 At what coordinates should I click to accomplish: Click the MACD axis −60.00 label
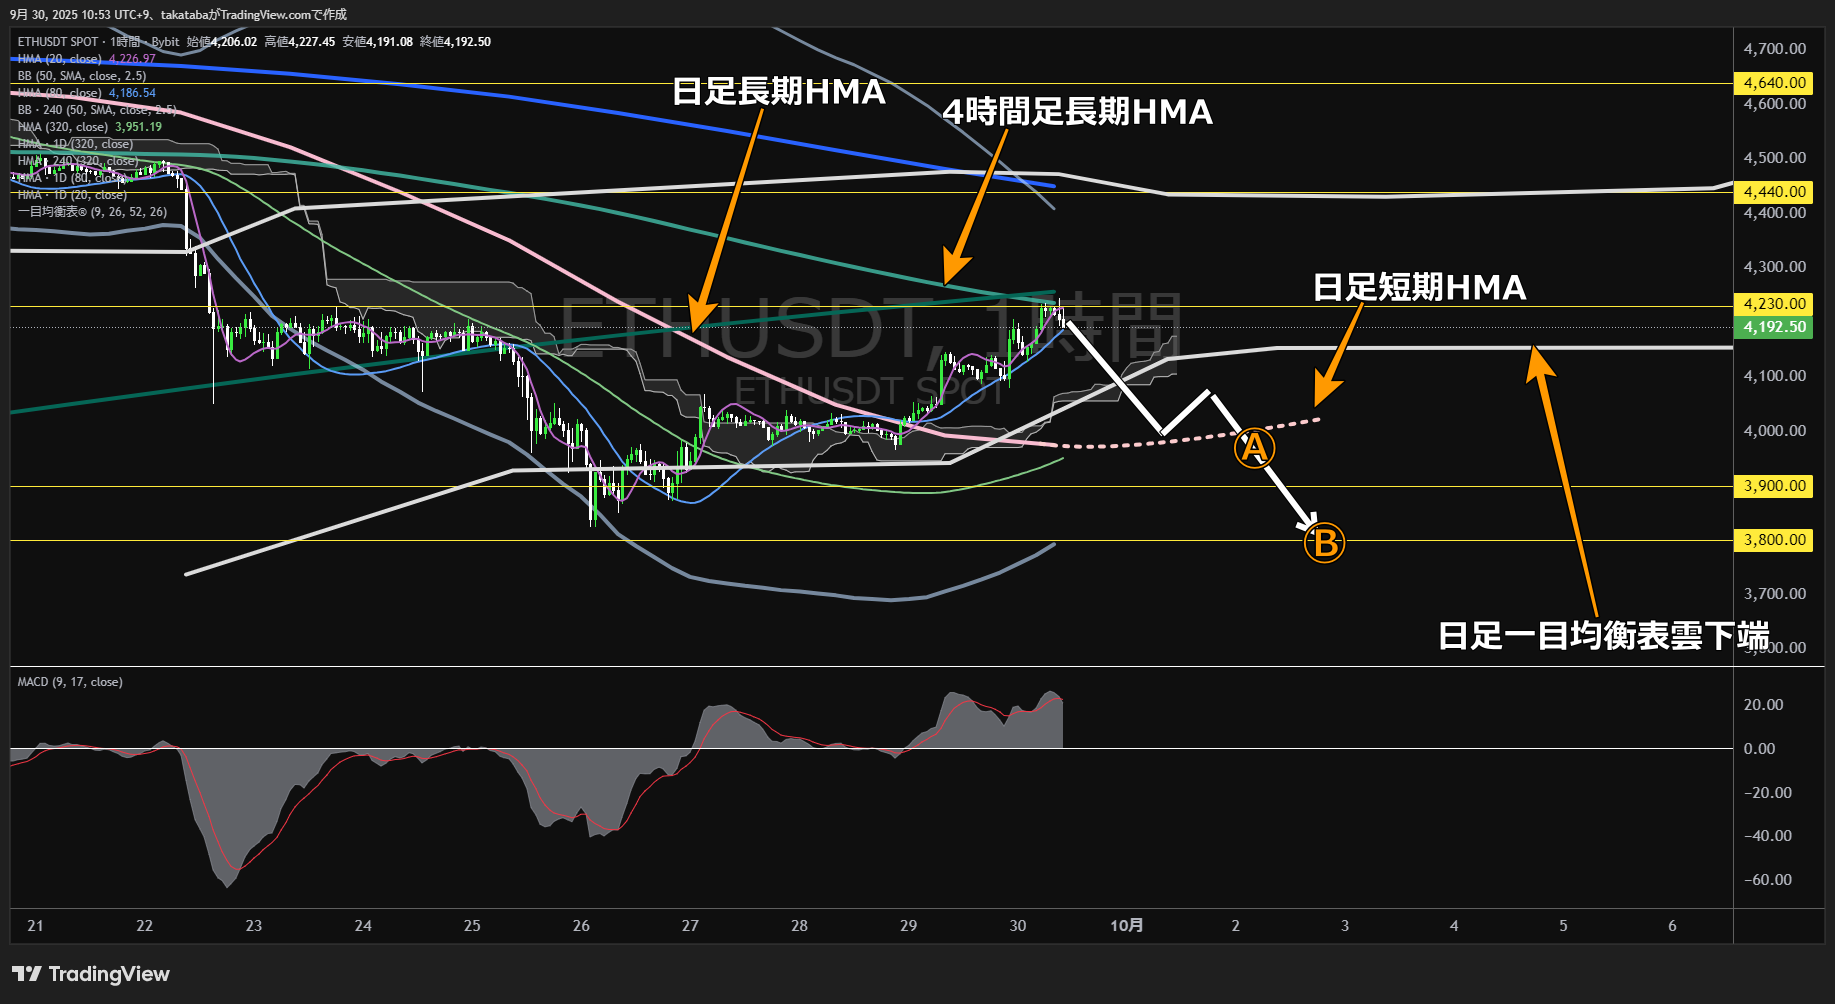coord(1768,880)
